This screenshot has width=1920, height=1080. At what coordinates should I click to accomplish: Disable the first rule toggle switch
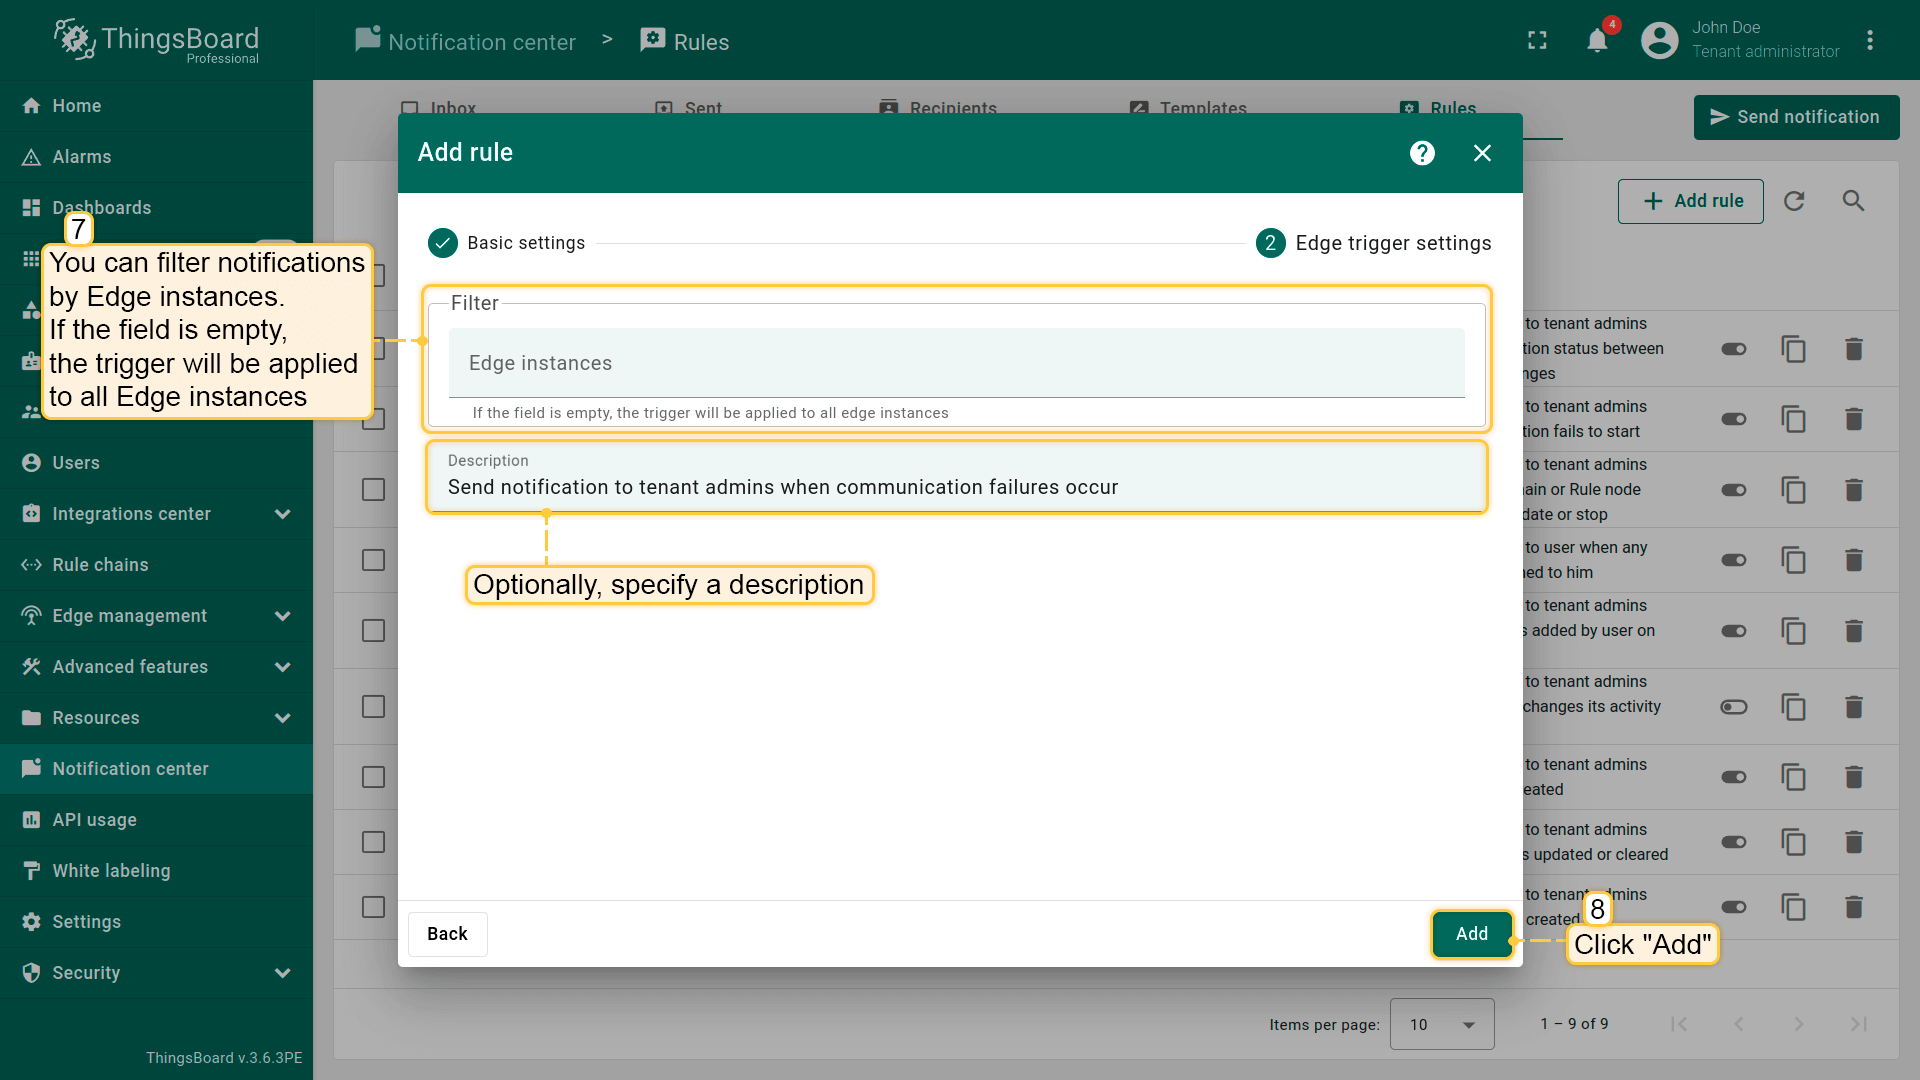point(1733,349)
